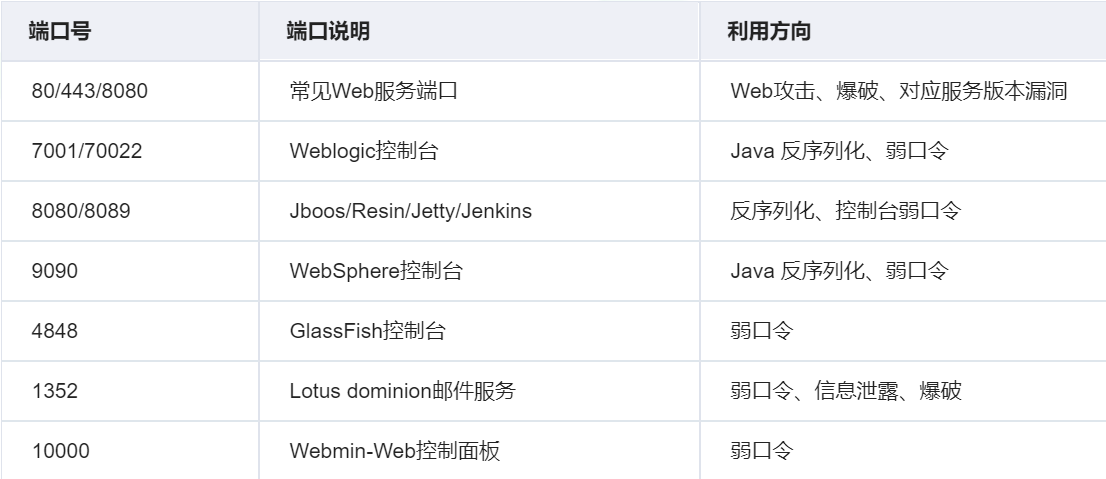This screenshot has width=1106, height=479.
Task: Select the Weblogic控制台 cell
Action: click(479, 151)
